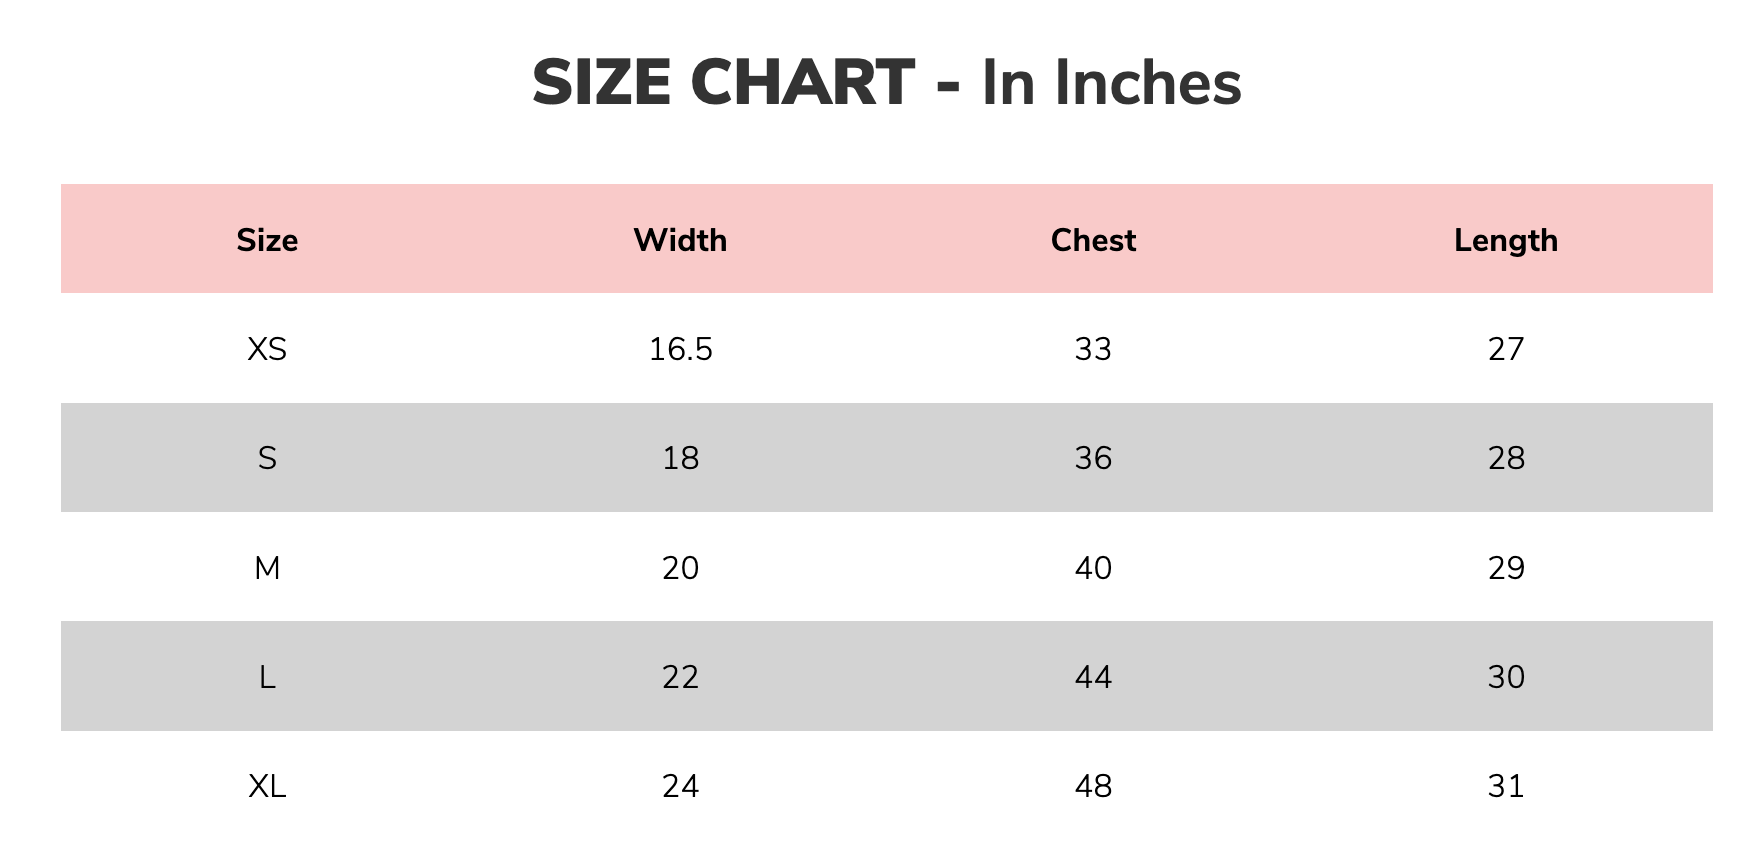Select the width value 22
The height and width of the screenshot is (860, 1750).
pos(680,677)
